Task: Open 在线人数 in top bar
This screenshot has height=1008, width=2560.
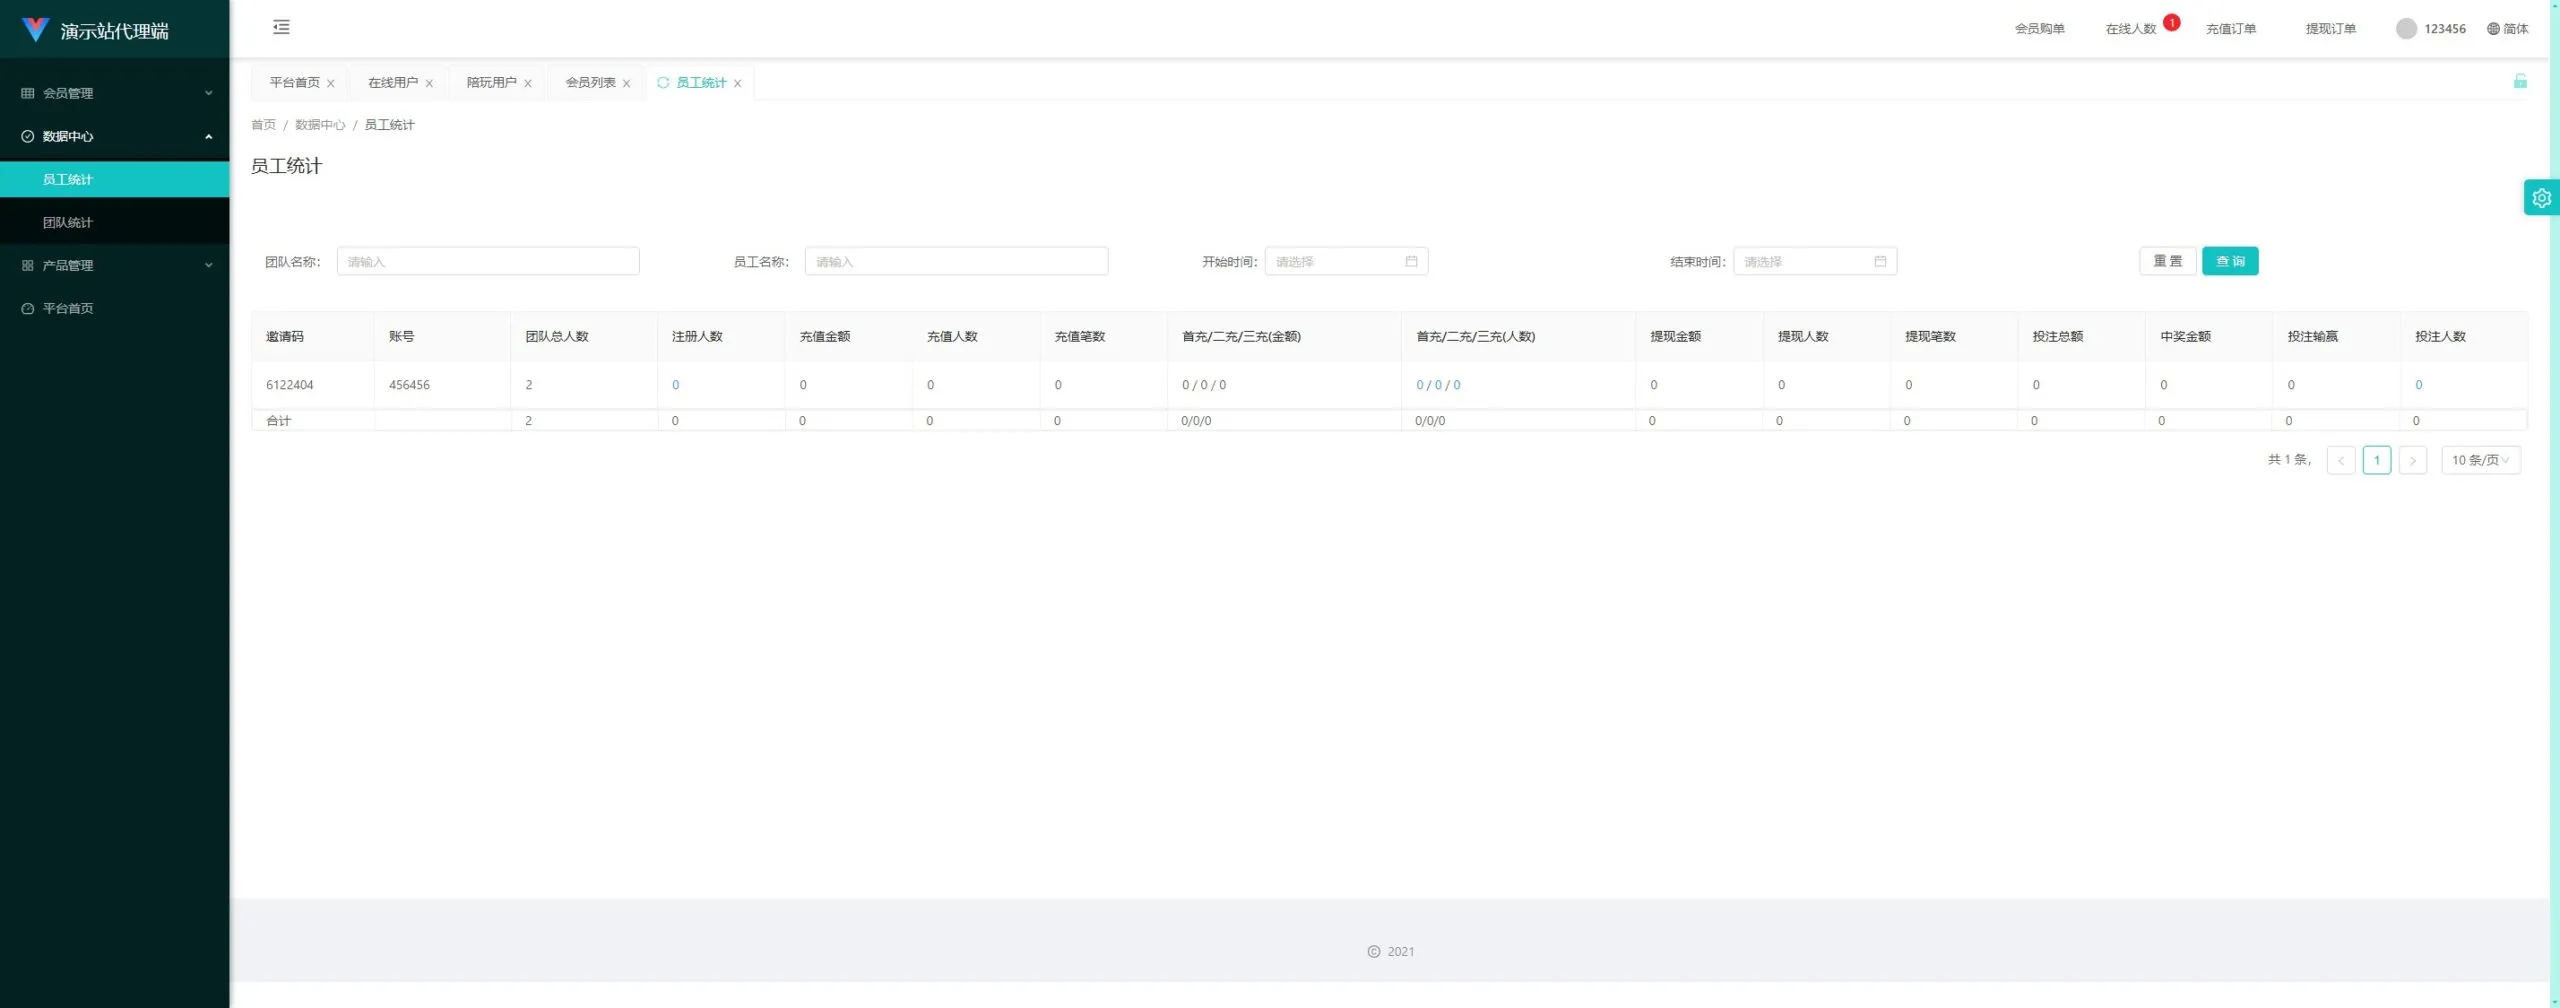Action: point(2131,29)
